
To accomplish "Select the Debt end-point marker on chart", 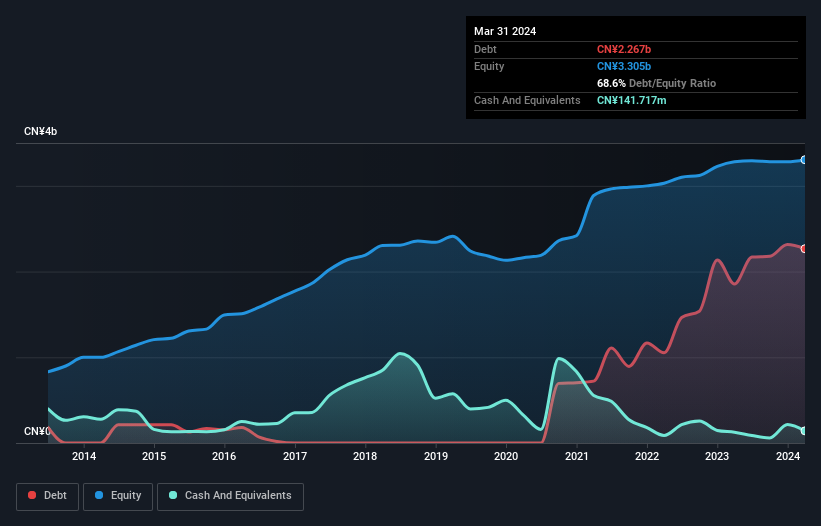I will coord(804,249).
